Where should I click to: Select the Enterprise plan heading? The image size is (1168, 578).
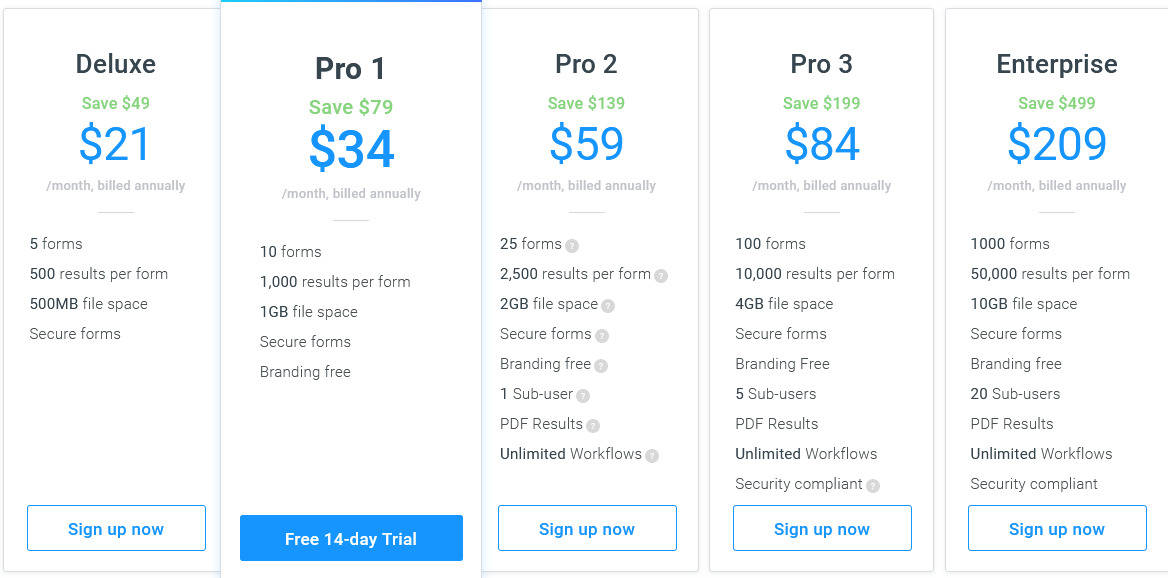1056,64
